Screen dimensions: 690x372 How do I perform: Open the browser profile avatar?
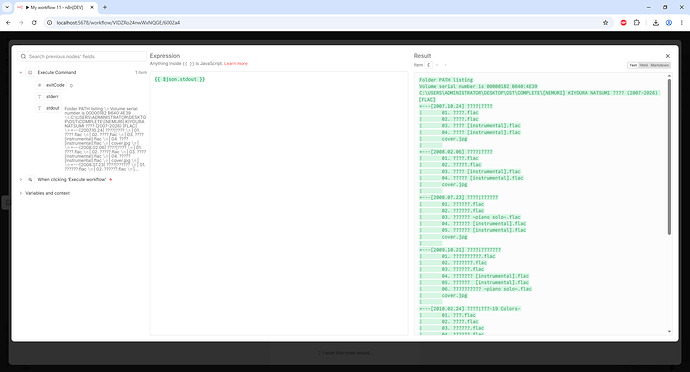point(668,22)
